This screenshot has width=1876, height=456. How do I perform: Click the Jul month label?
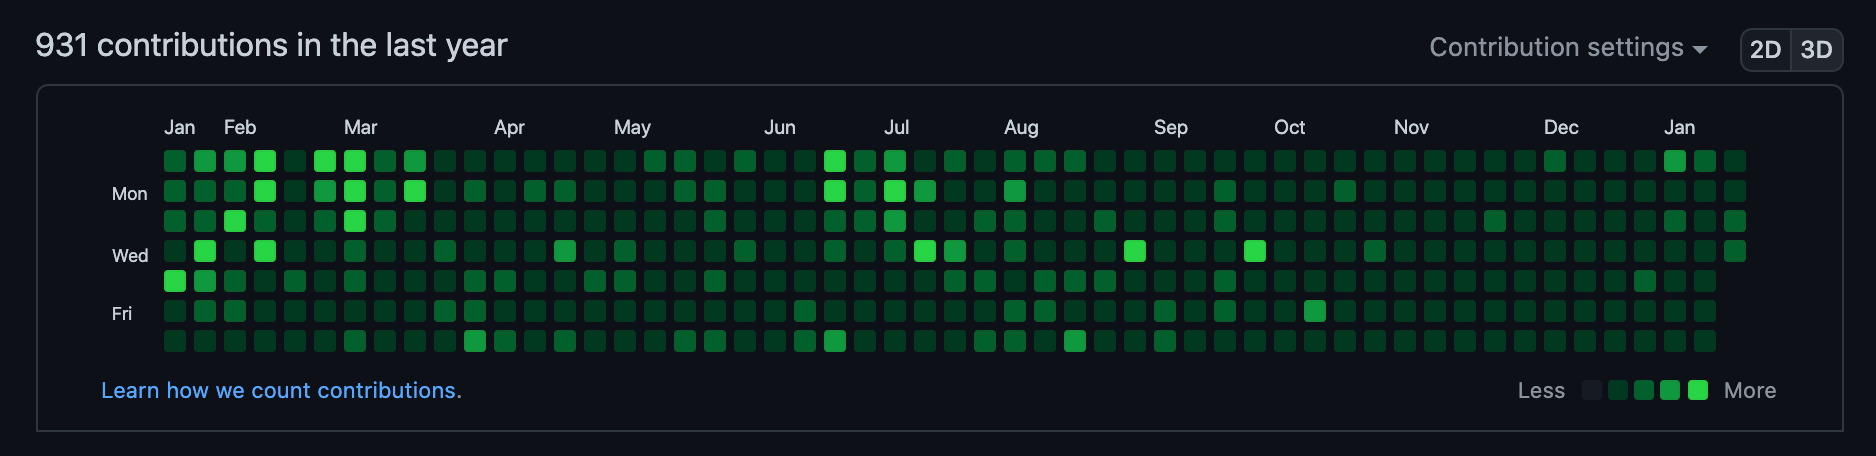pos(896,127)
